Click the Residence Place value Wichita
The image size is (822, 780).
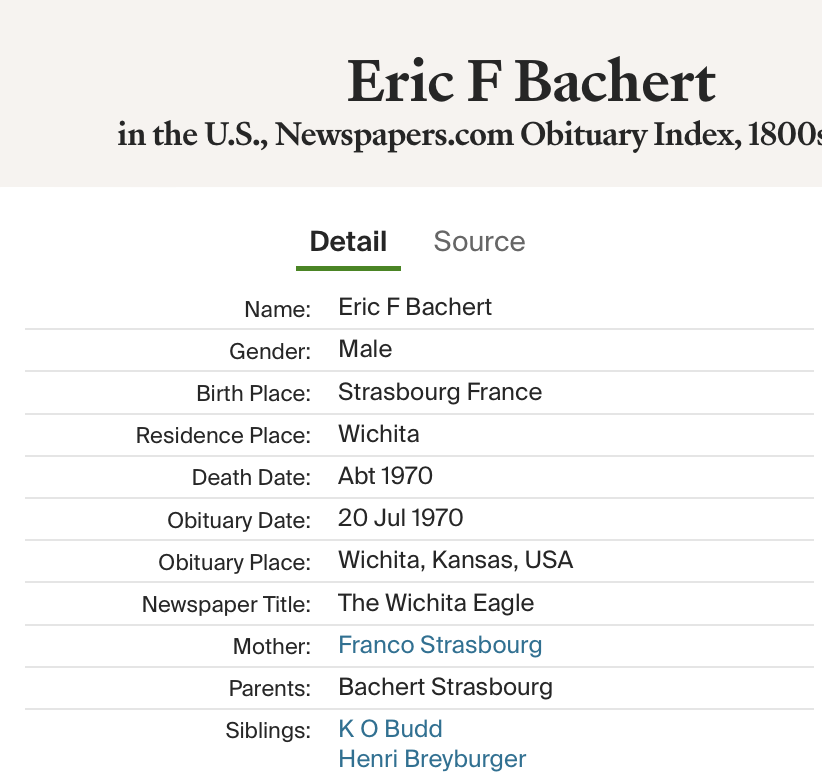click(x=379, y=434)
